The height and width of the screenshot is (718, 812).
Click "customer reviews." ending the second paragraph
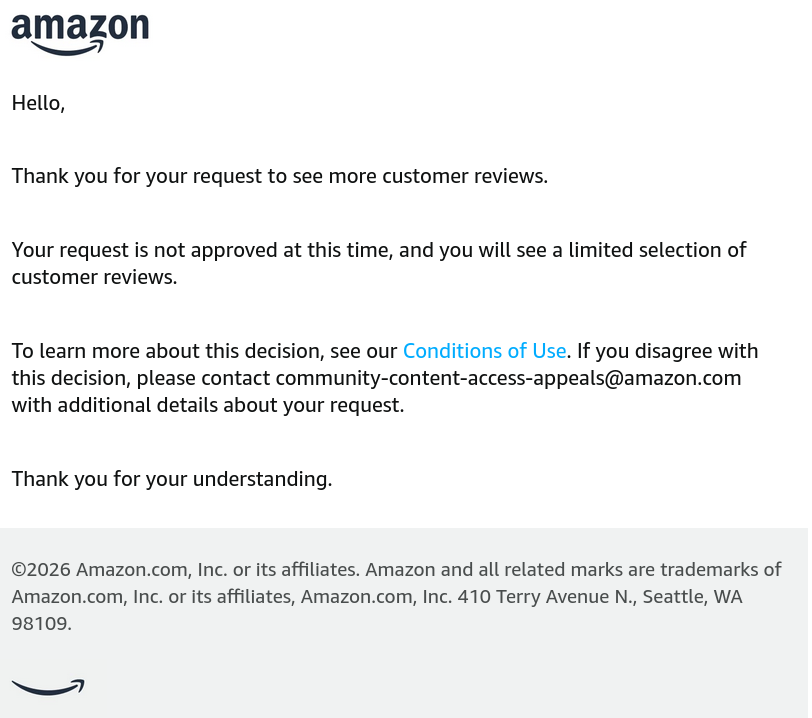[x=94, y=277]
